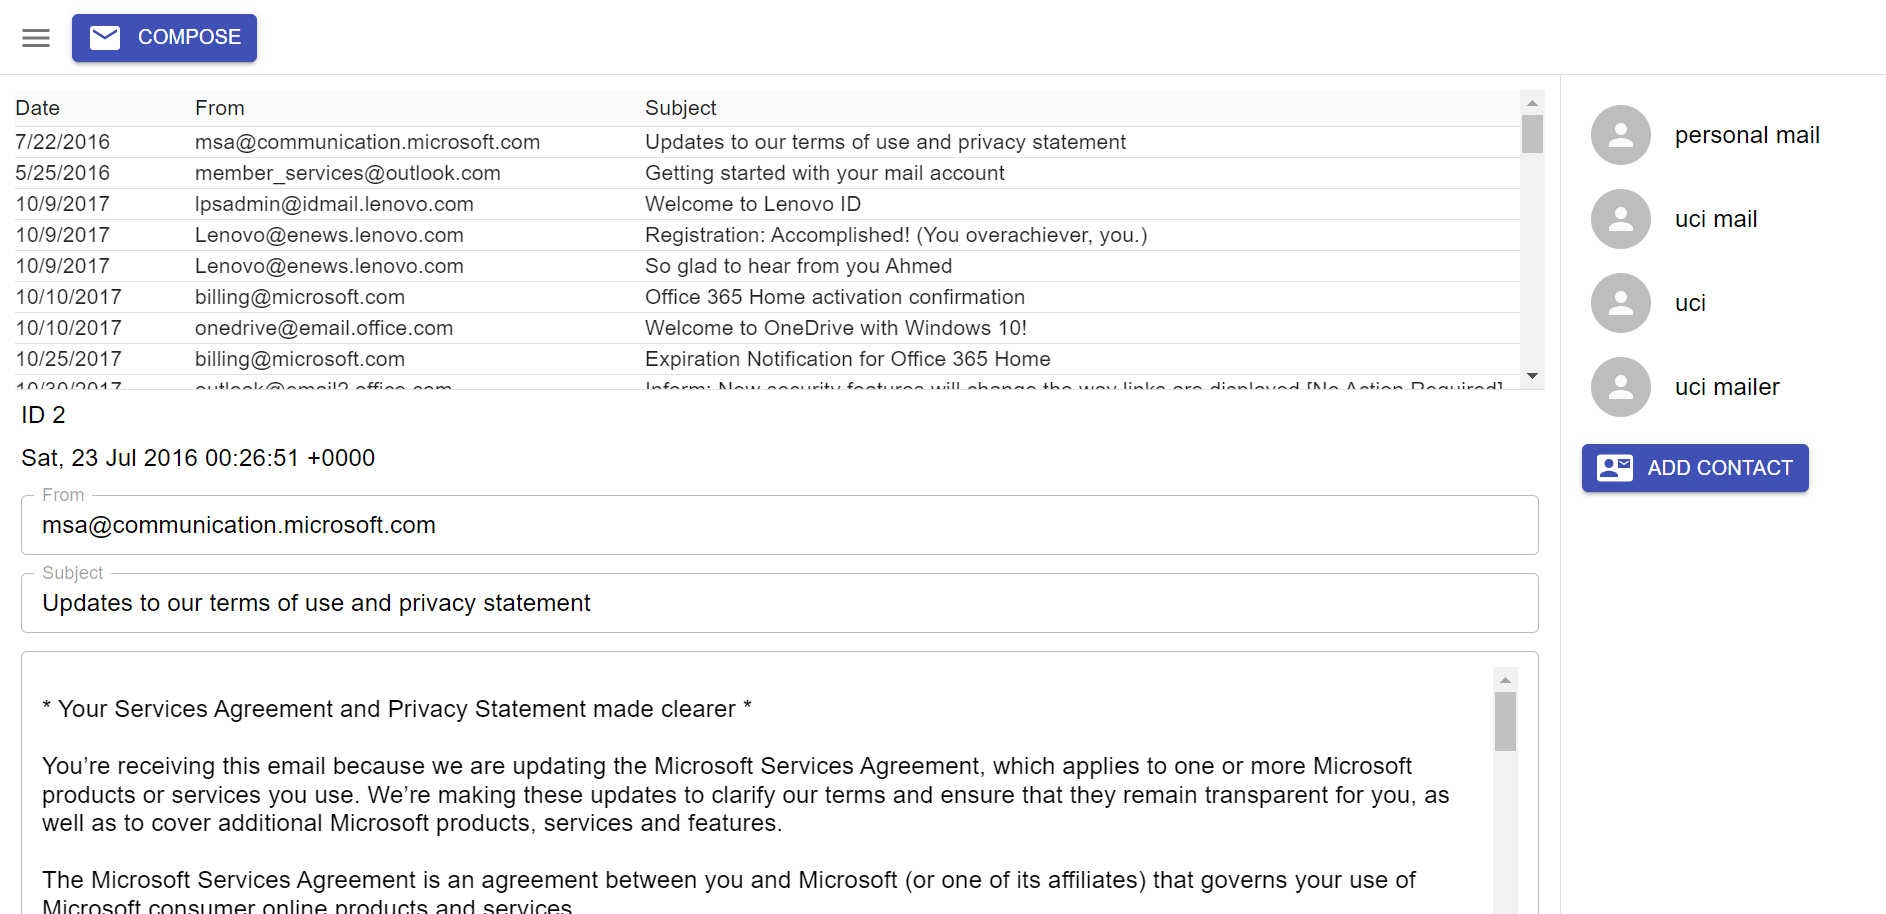The height and width of the screenshot is (914, 1886).
Task: Open Registration: Accomplished email row
Action: click(x=767, y=235)
